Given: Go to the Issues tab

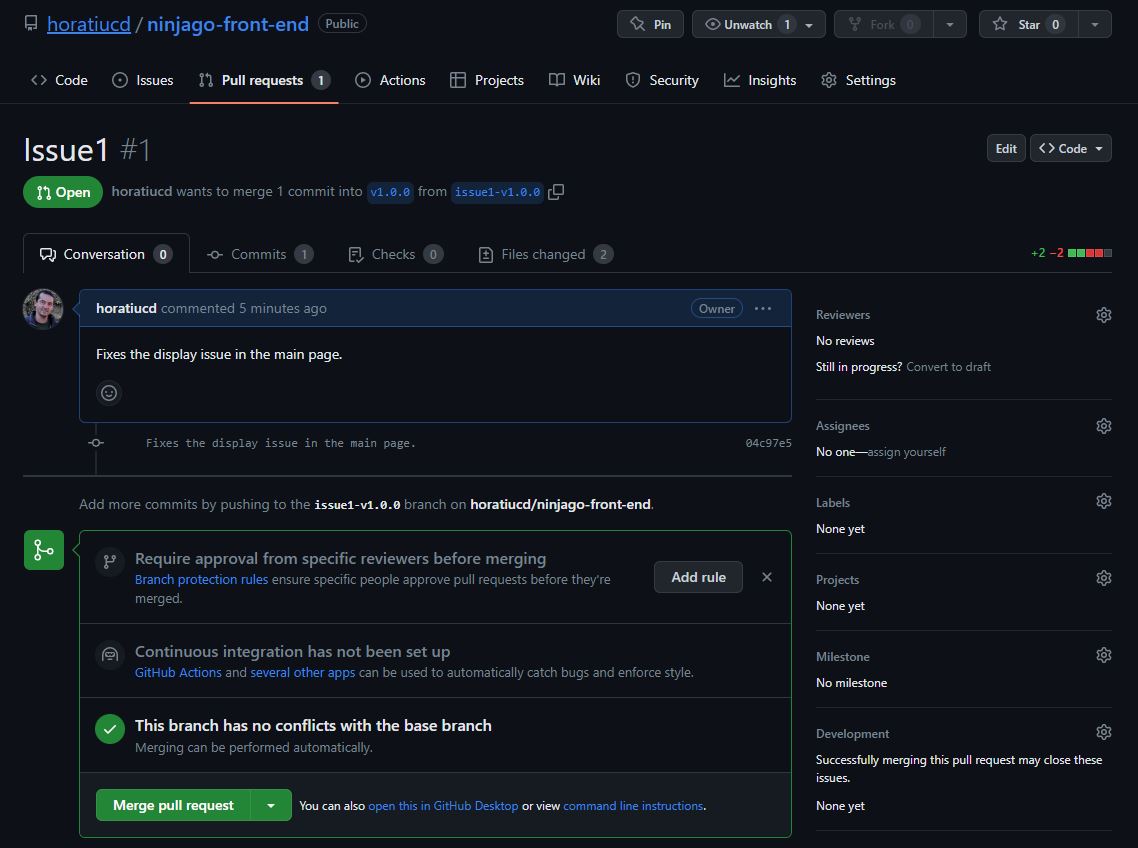Looking at the screenshot, I should [143, 80].
